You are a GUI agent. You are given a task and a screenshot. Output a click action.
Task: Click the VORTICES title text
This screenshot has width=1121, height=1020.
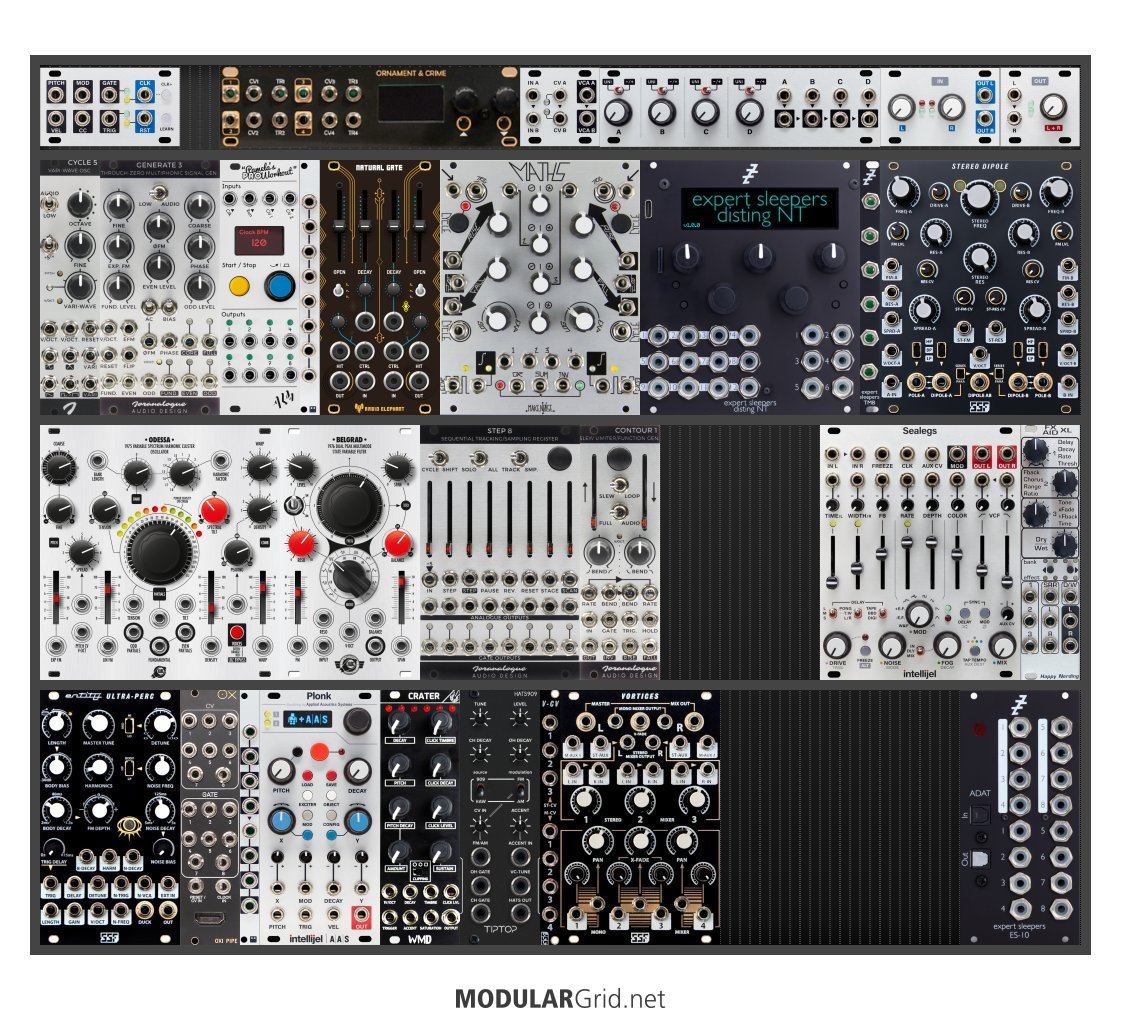coord(640,696)
